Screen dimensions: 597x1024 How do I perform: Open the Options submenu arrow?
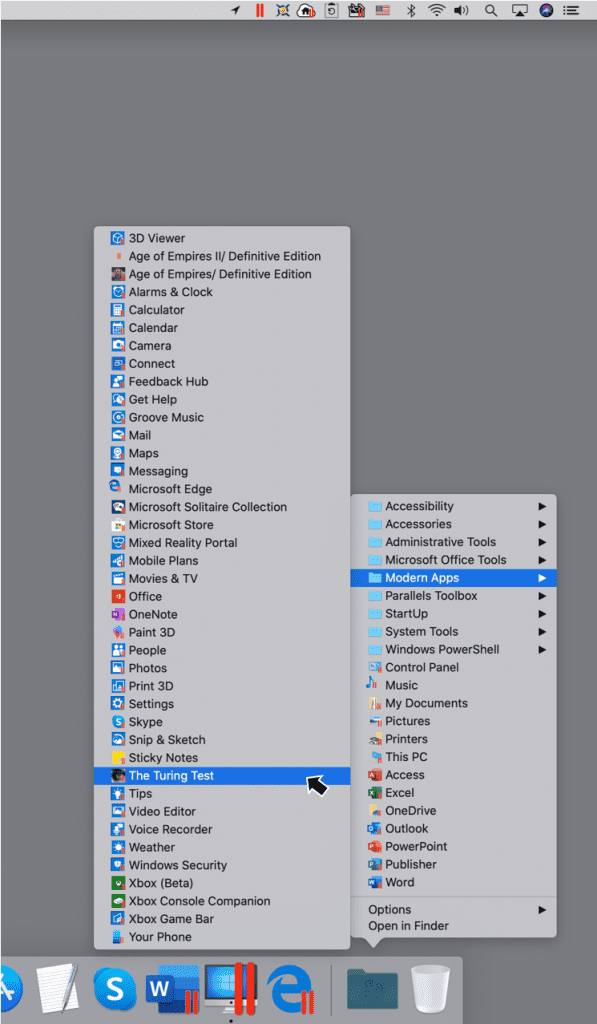(542, 910)
